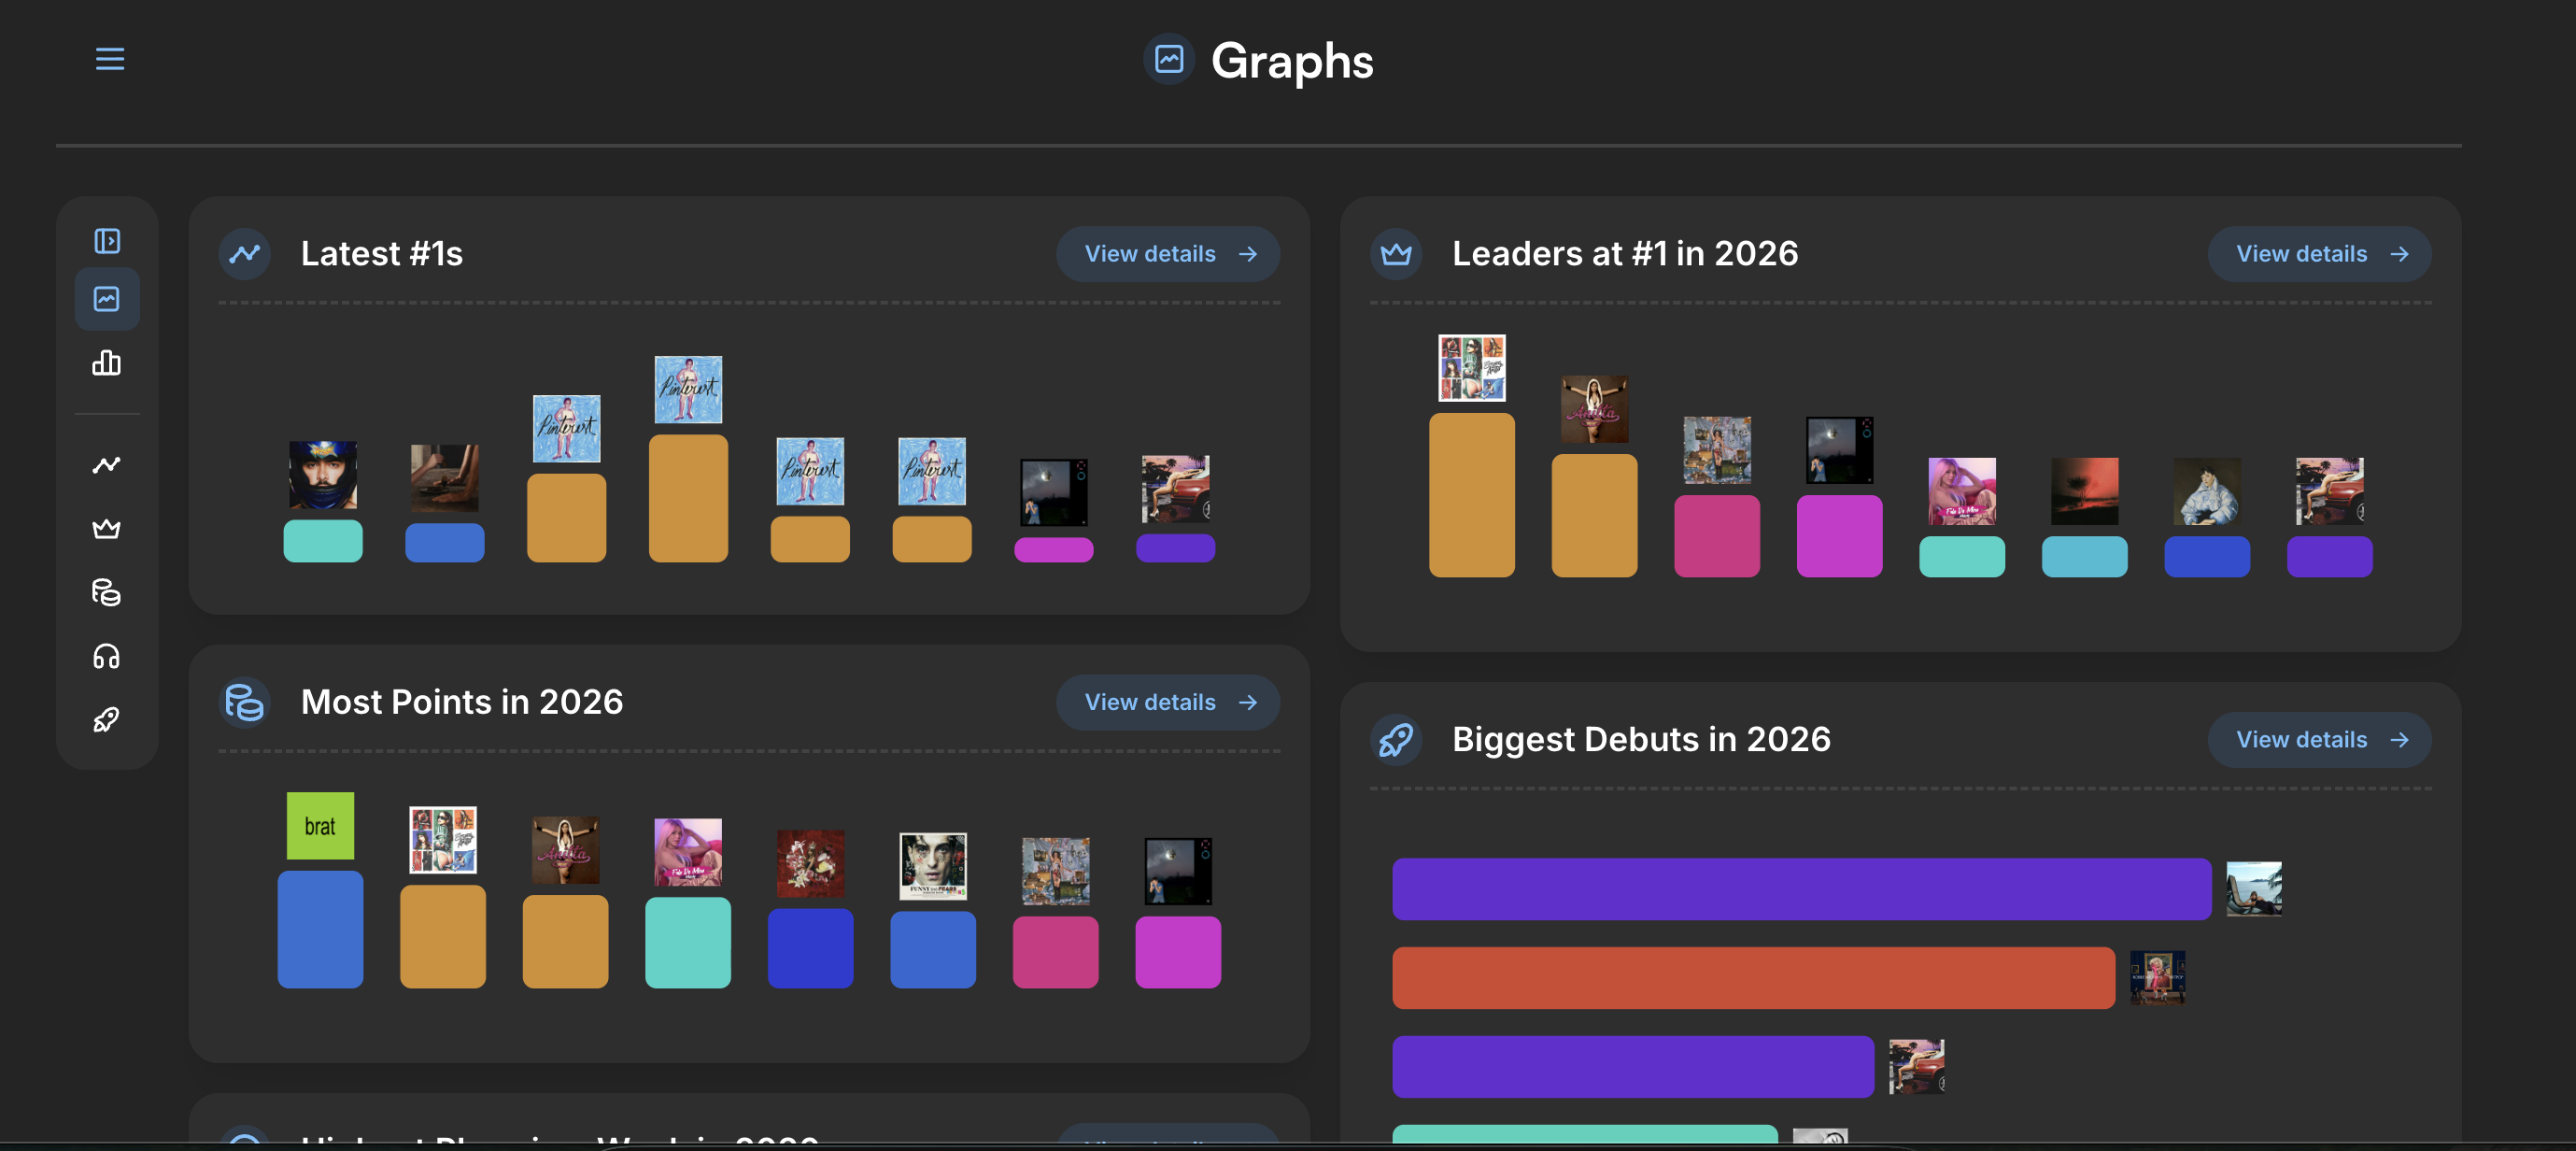Click the teal bar in Most Points chart
Viewport: 2576px width, 1151px height.
click(x=688, y=943)
